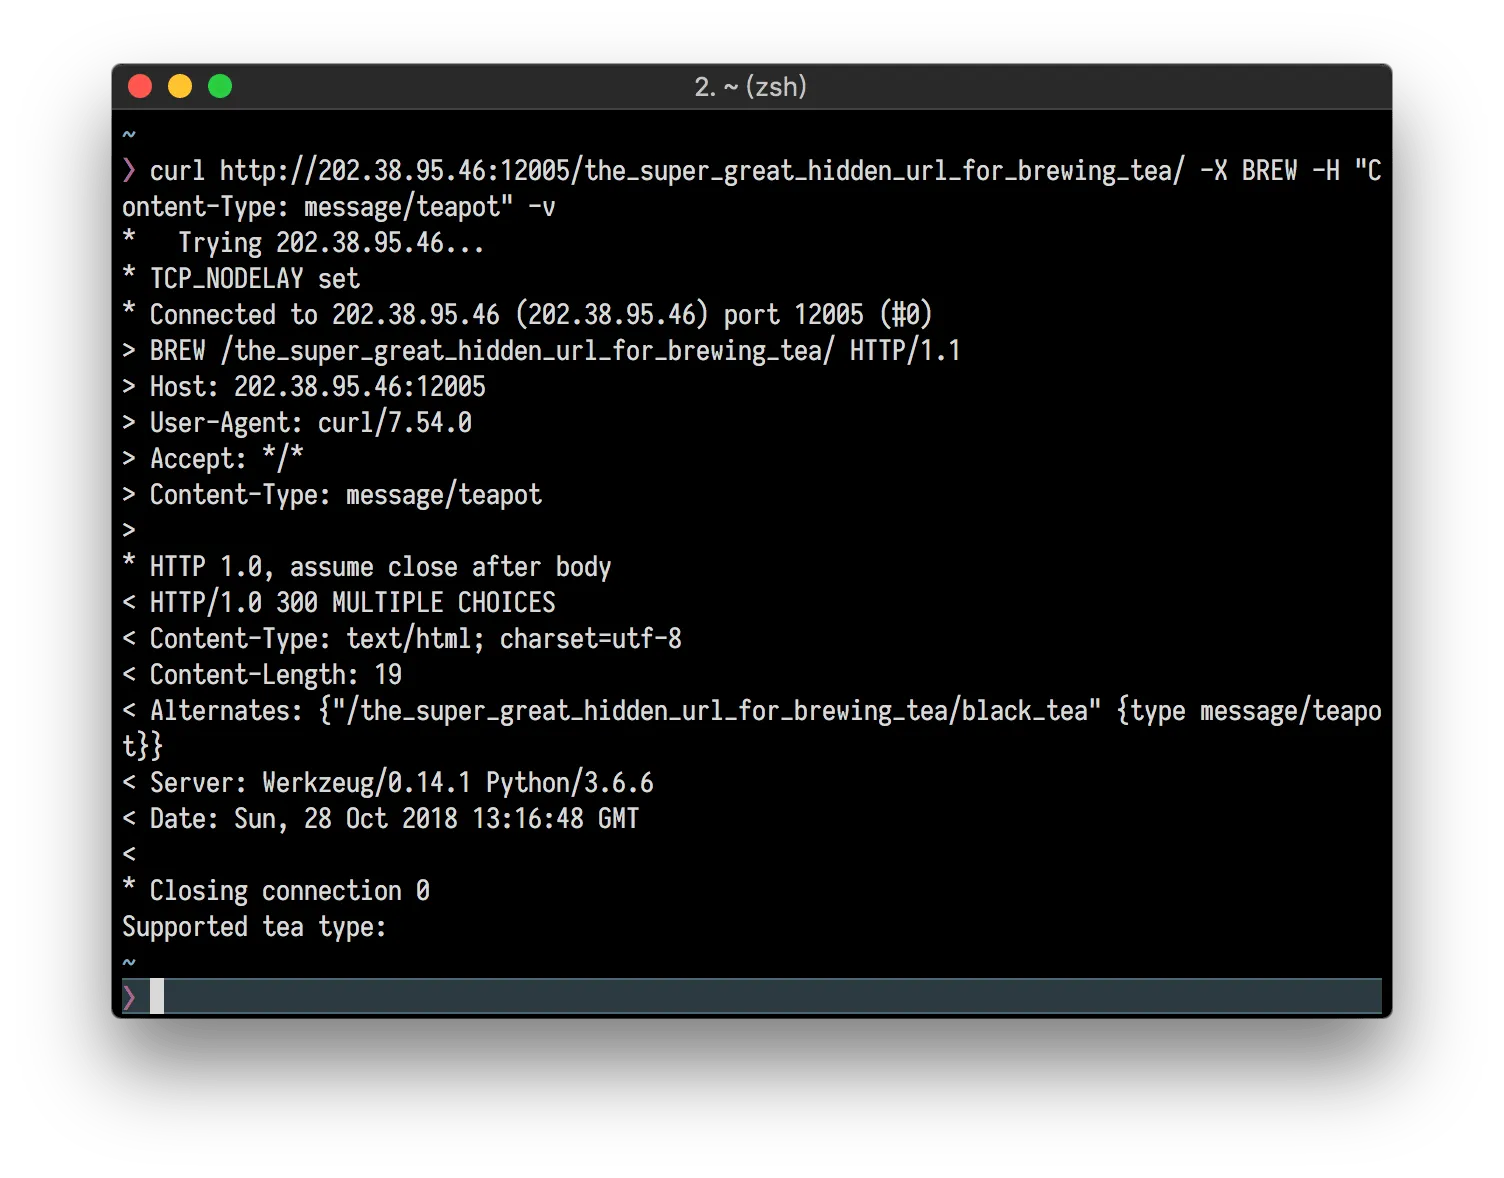Image resolution: width=1504 pixels, height=1178 pixels.
Task: Click the white block cursor at the prompt
Action: 157,997
